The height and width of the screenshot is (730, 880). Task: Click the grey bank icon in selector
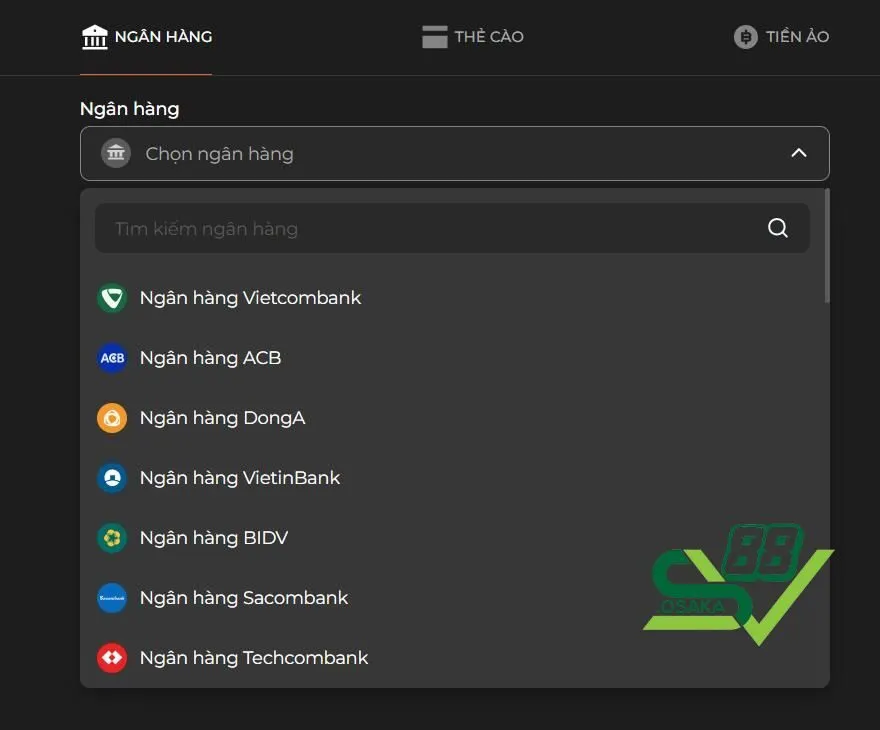coord(116,153)
